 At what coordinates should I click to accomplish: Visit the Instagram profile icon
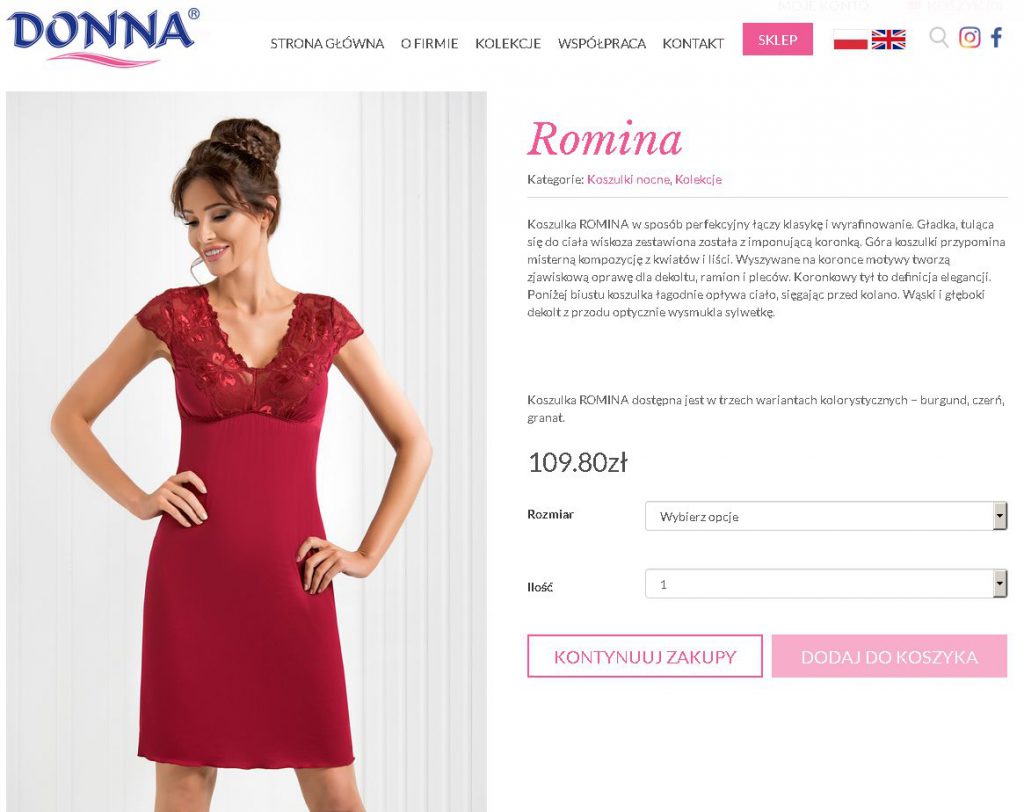pos(969,38)
